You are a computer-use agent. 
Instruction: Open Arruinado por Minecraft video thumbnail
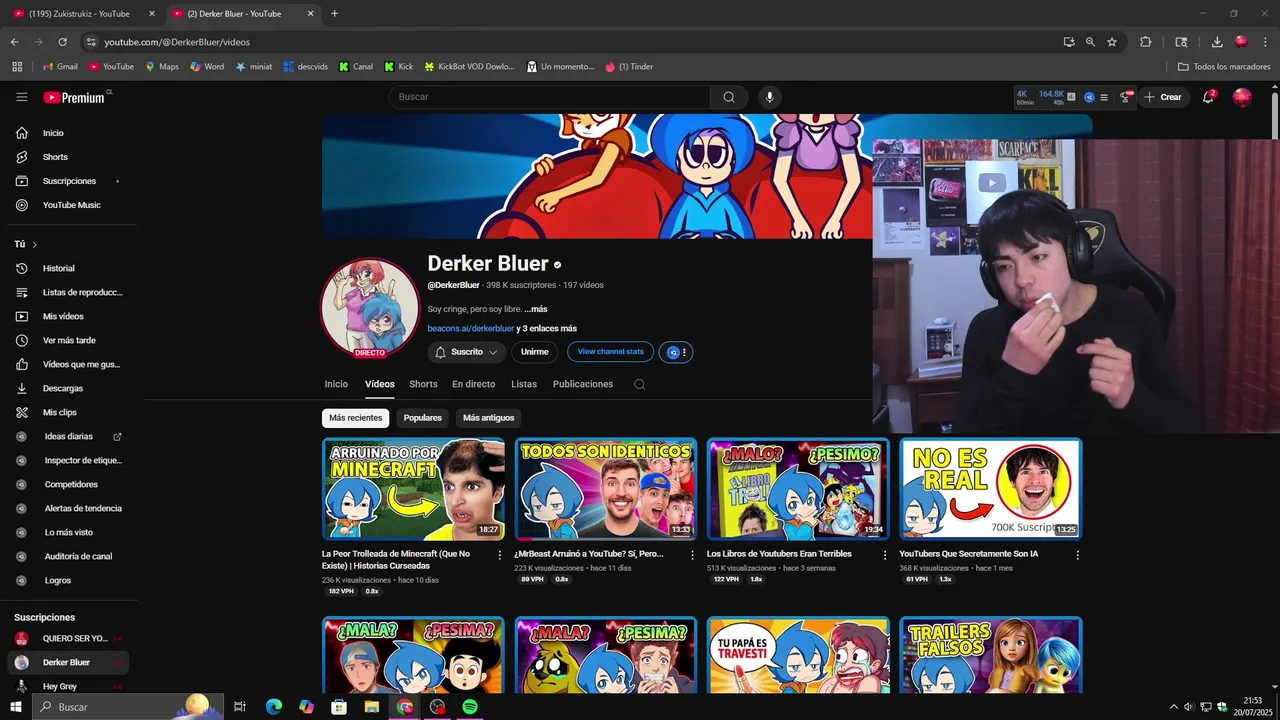click(413, 489)
